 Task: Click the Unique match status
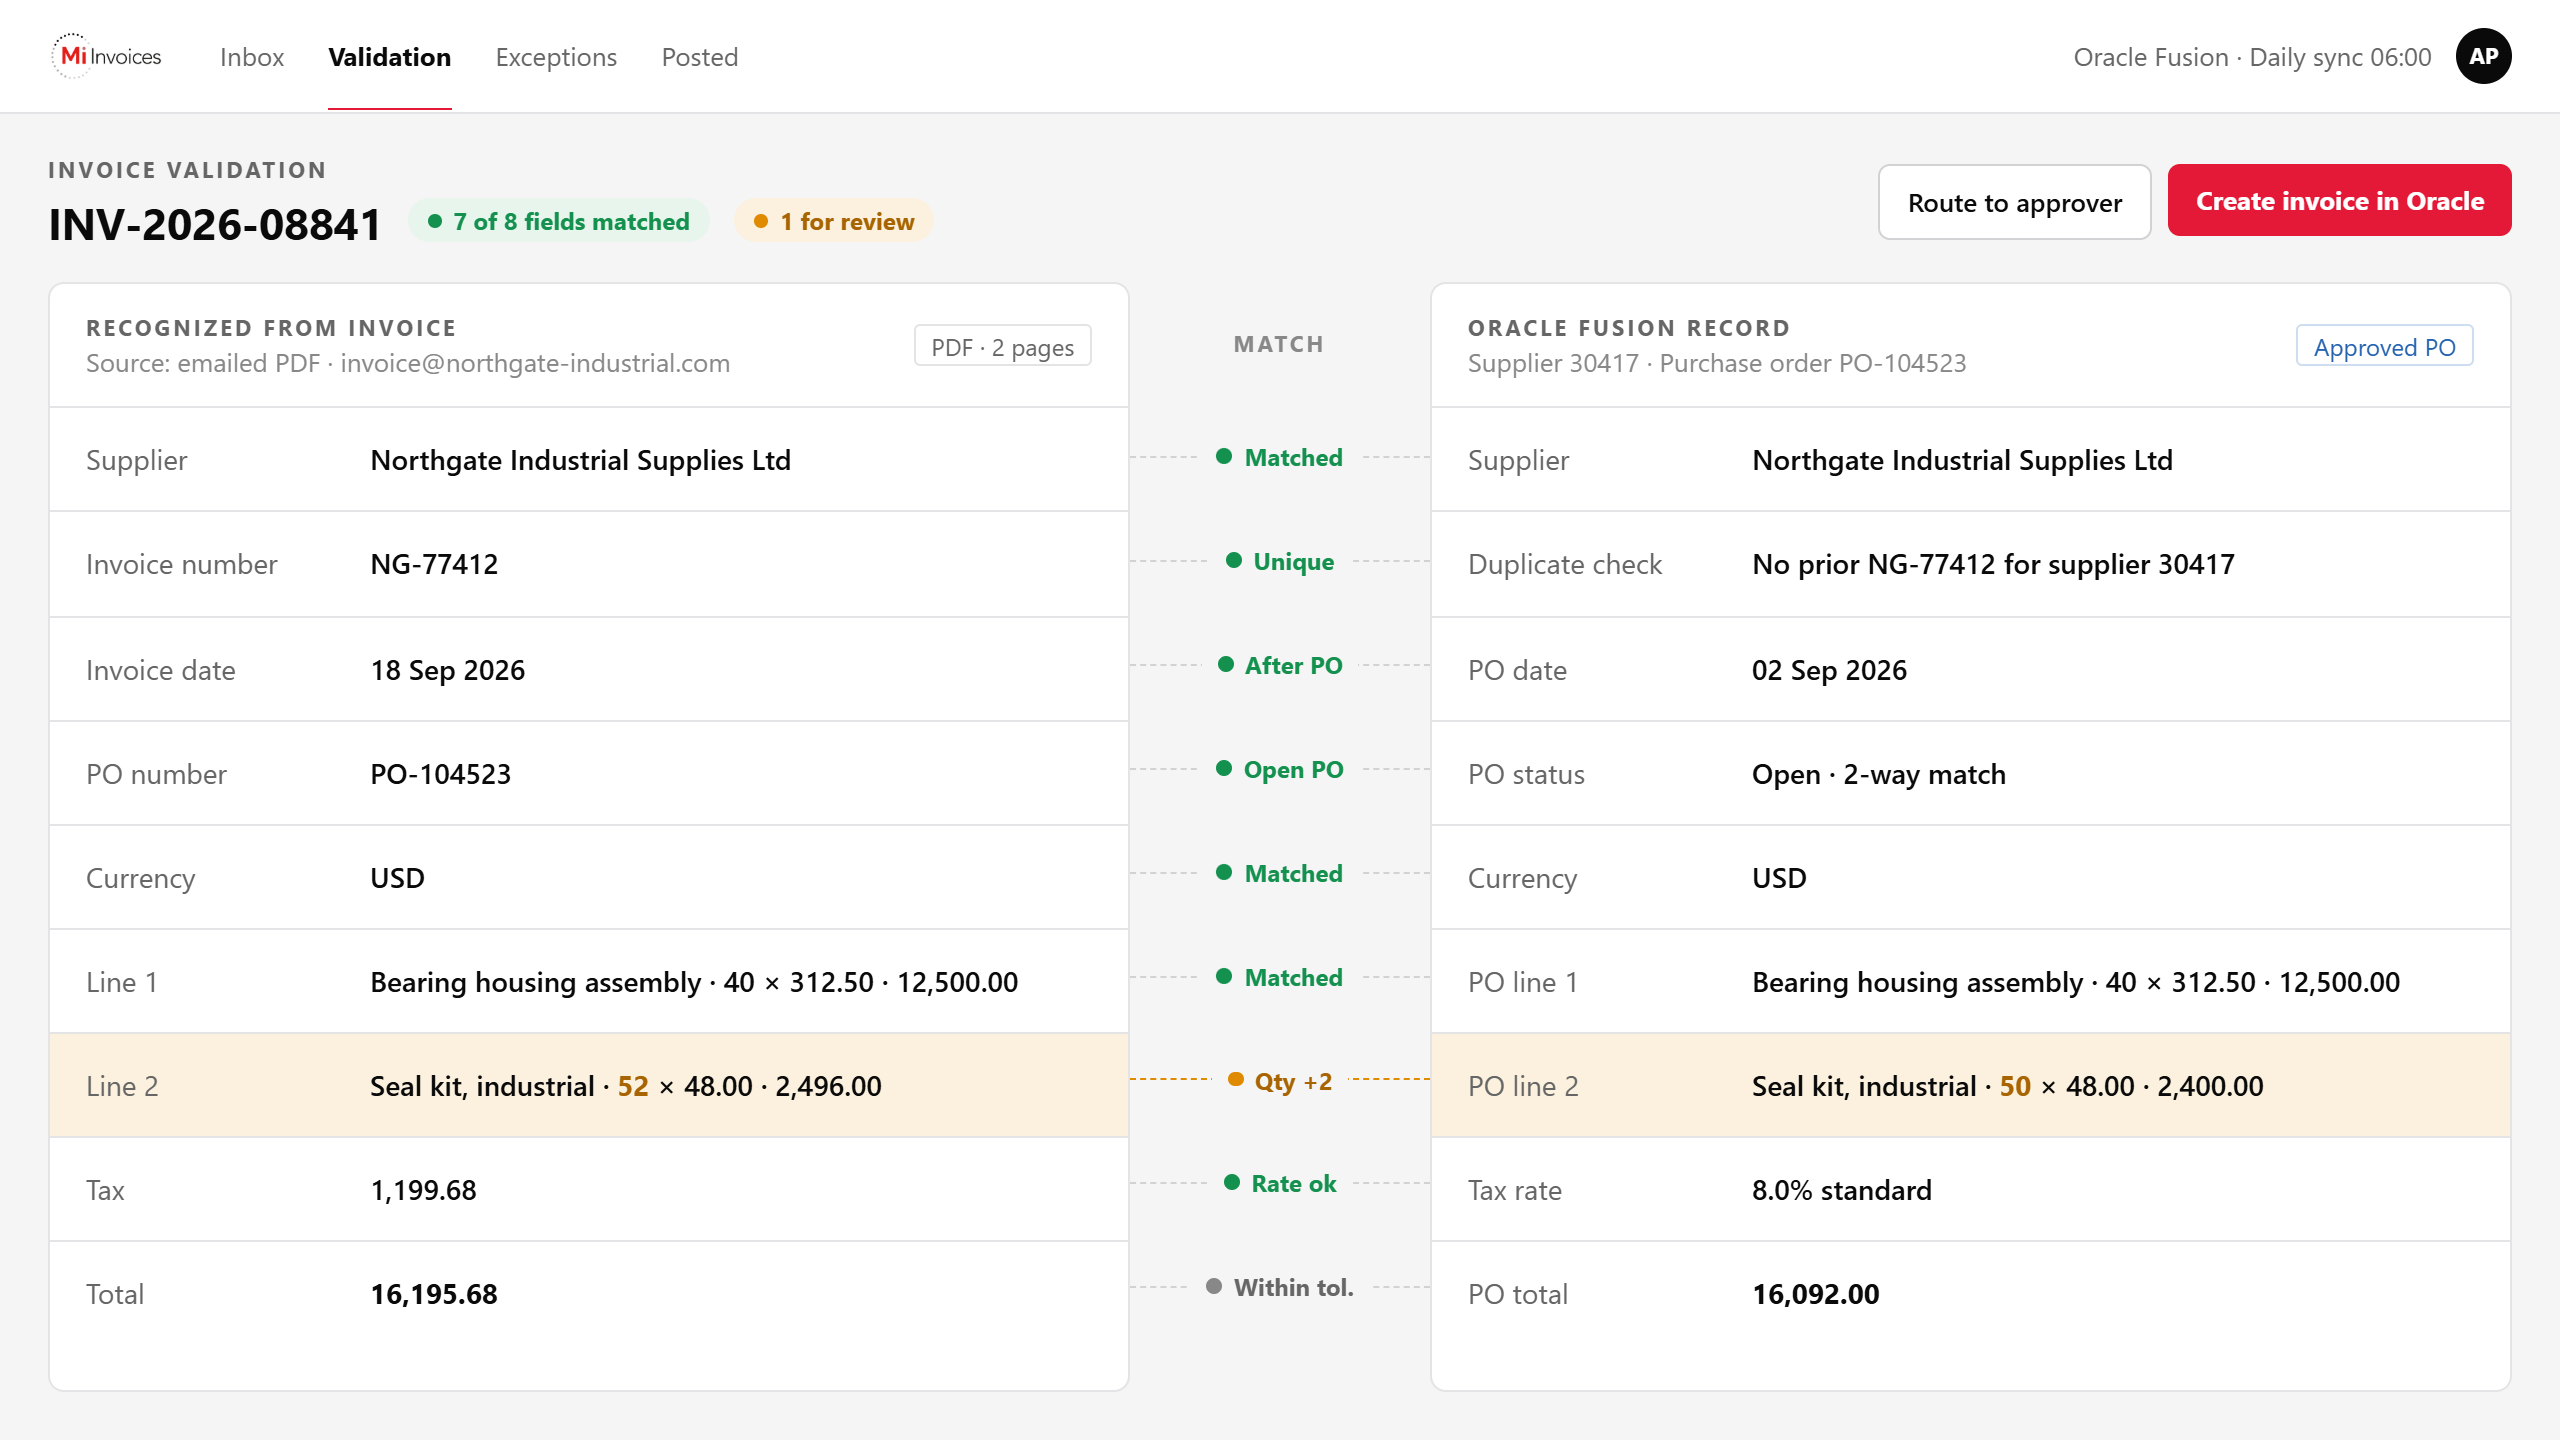pyautogui.click(x=1280, y=562)
